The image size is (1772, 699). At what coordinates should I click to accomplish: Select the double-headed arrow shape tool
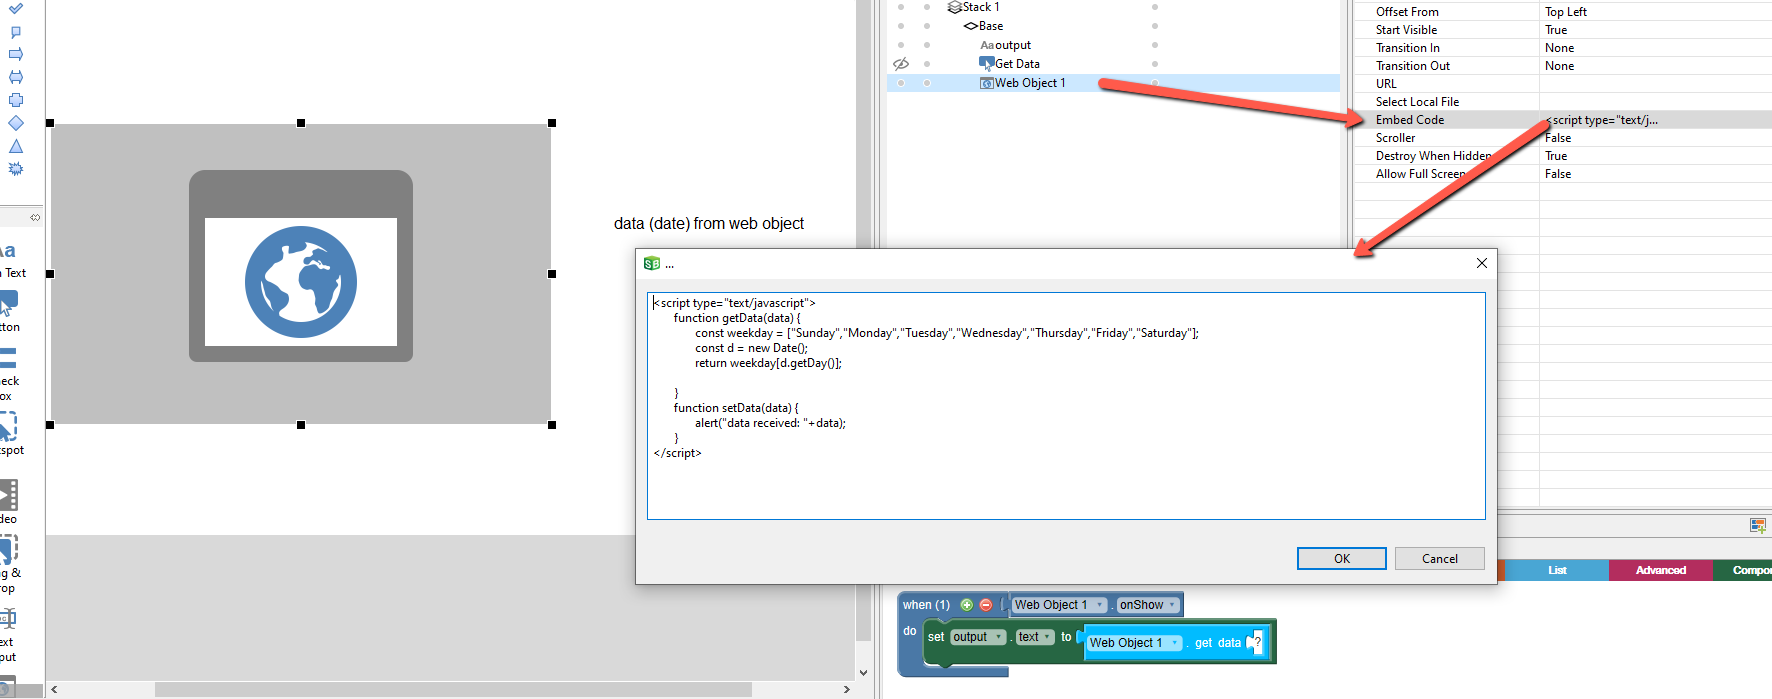click(x=16, y=77)
